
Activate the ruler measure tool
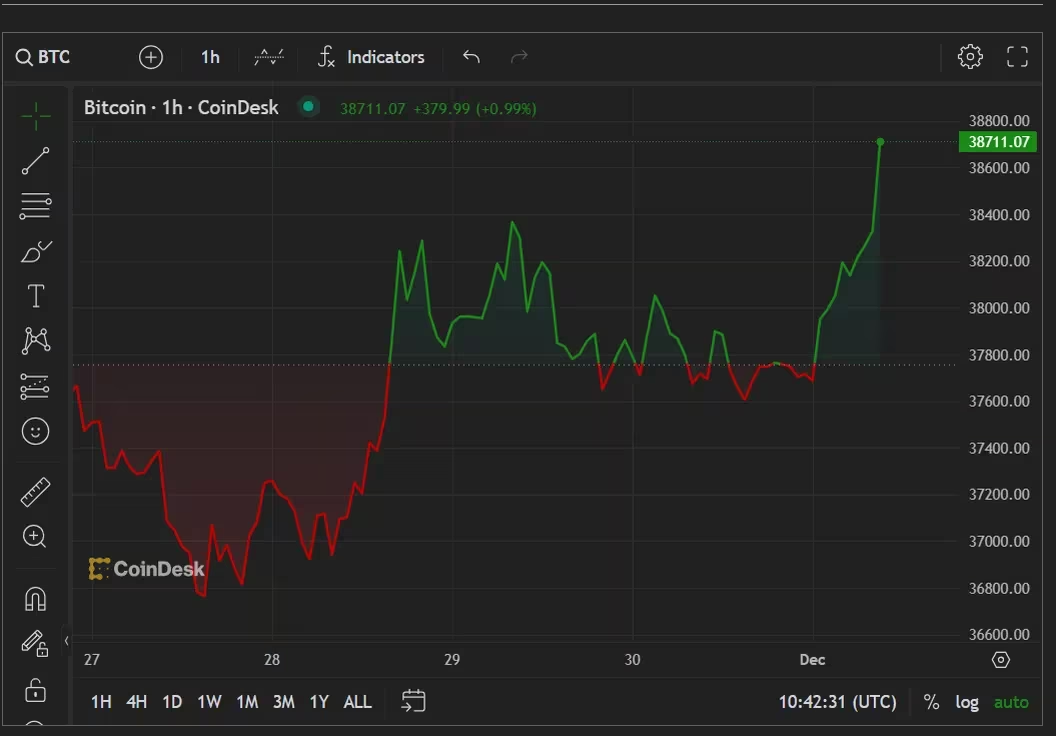(36, 492)
